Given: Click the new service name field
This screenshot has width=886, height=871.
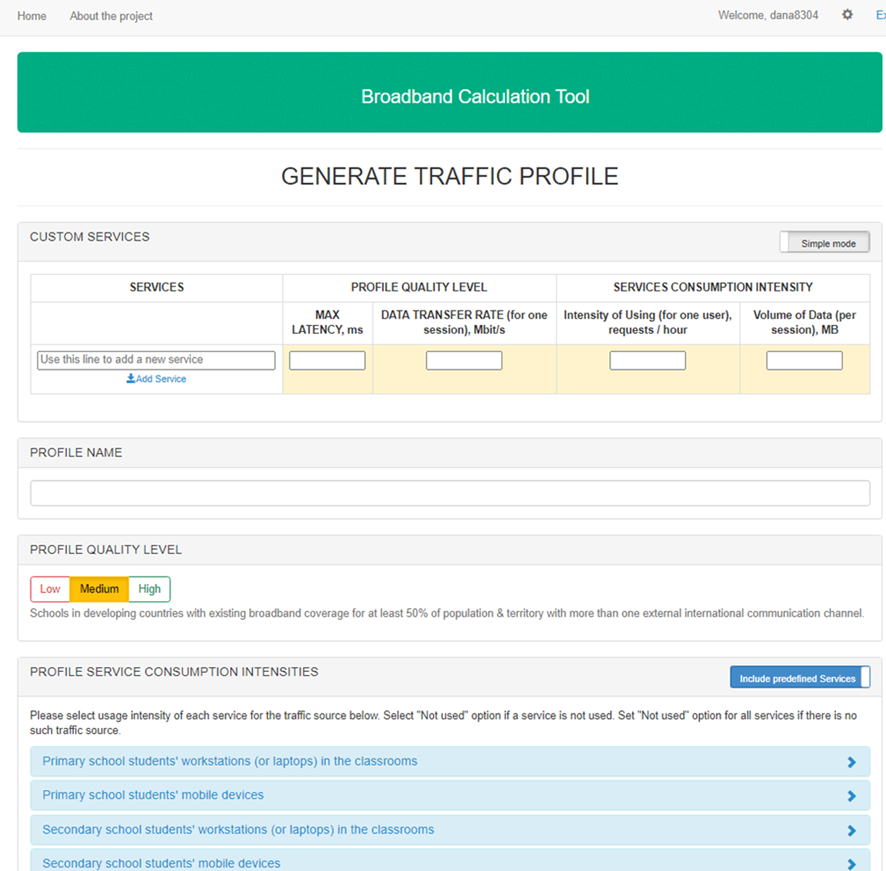Looking at the screenshot, I should (156, 360).
